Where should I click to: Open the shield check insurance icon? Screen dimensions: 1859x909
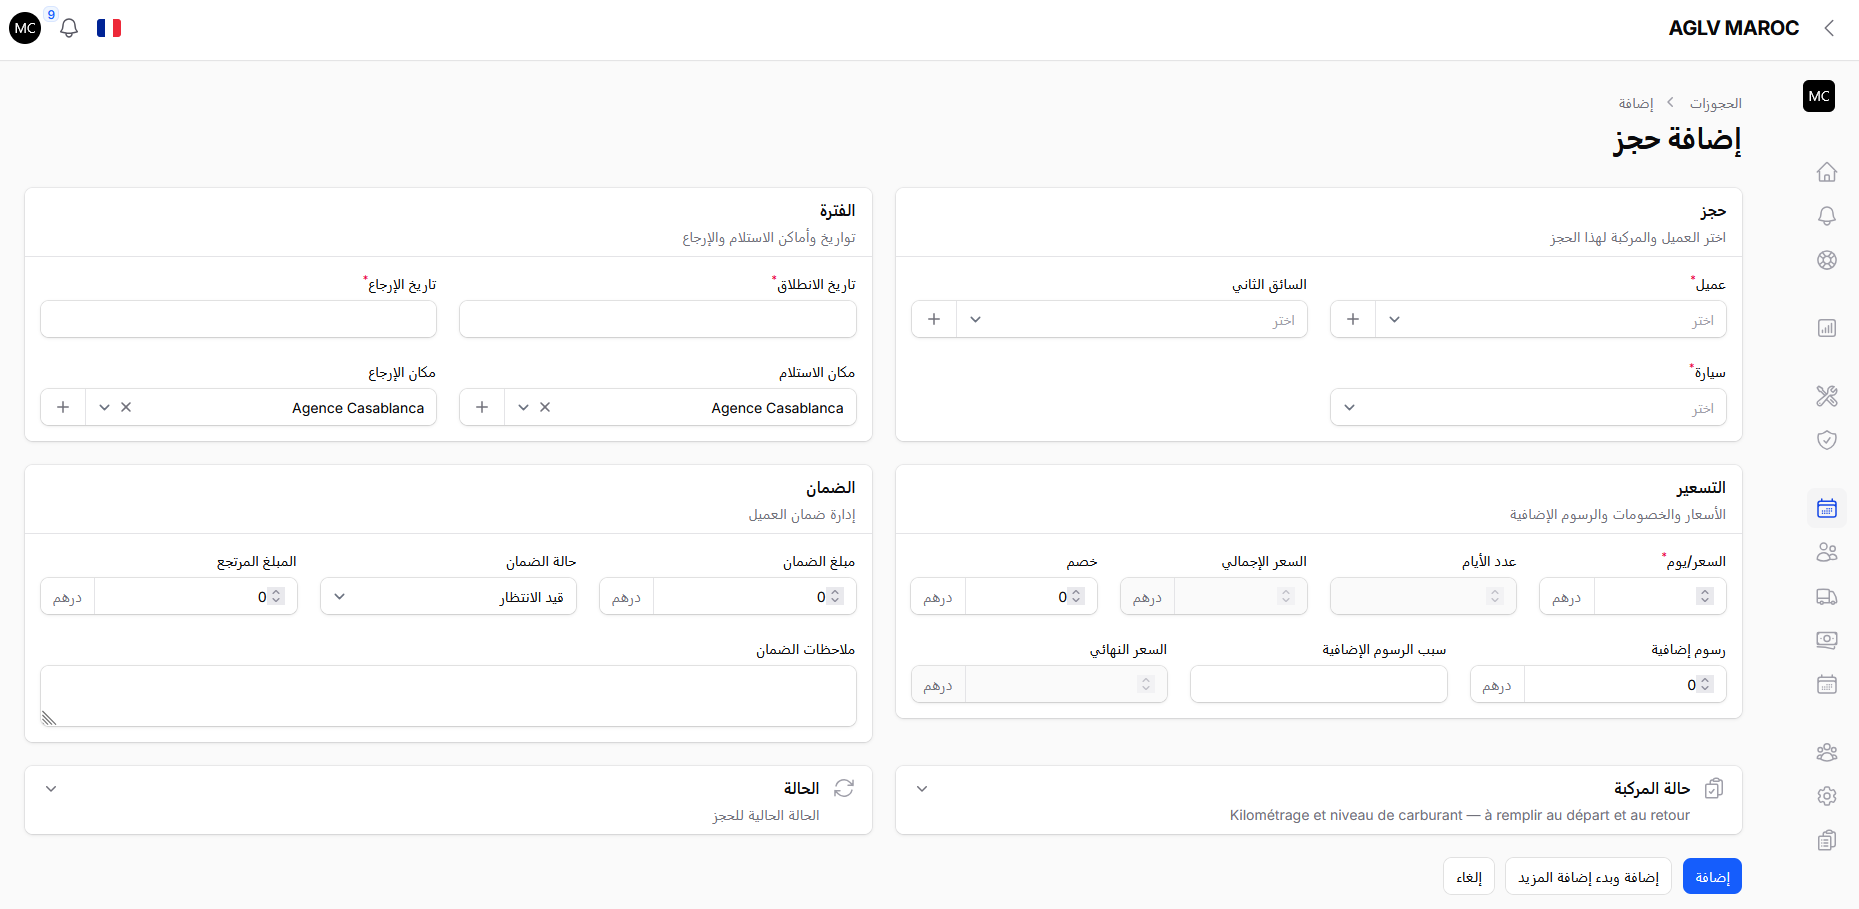point(1826,440)
